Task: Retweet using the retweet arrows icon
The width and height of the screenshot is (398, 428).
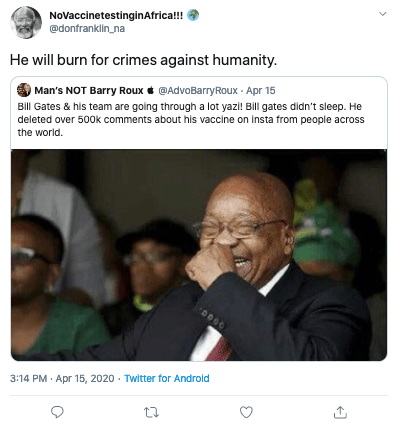Action: click(x=151, y=413)
